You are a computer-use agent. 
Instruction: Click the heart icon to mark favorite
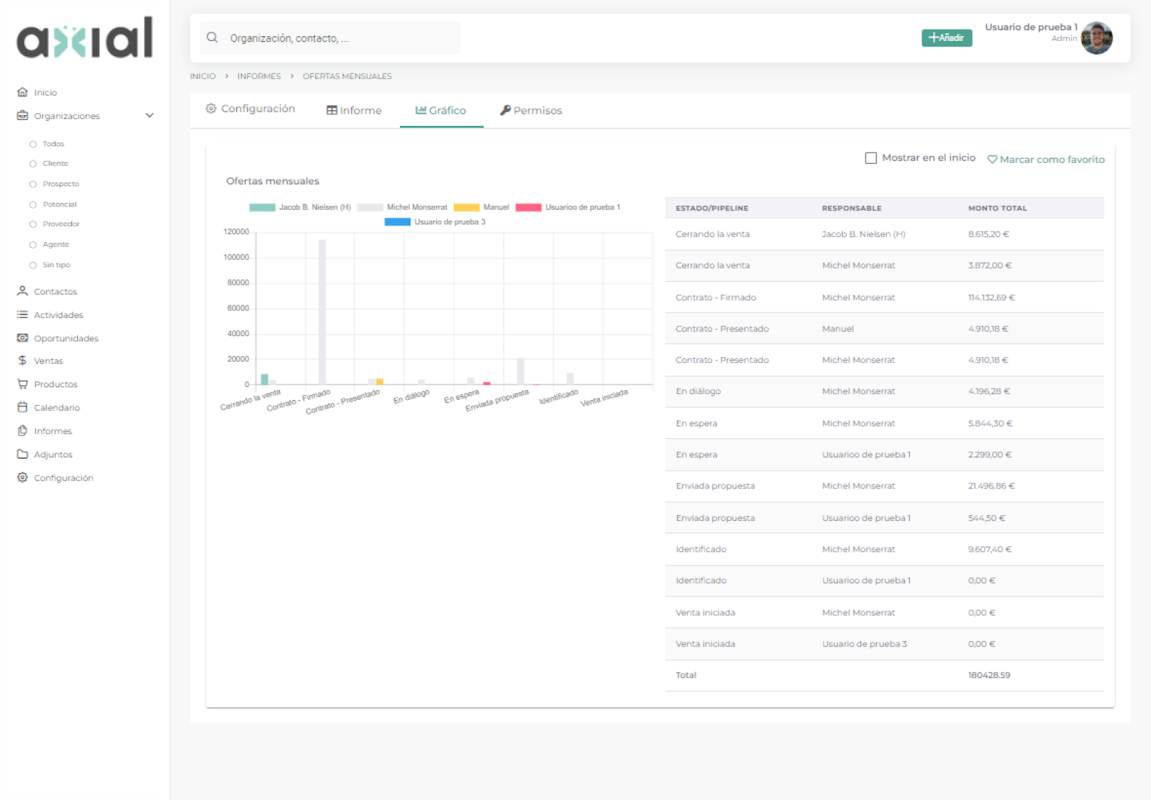(992, 159)
